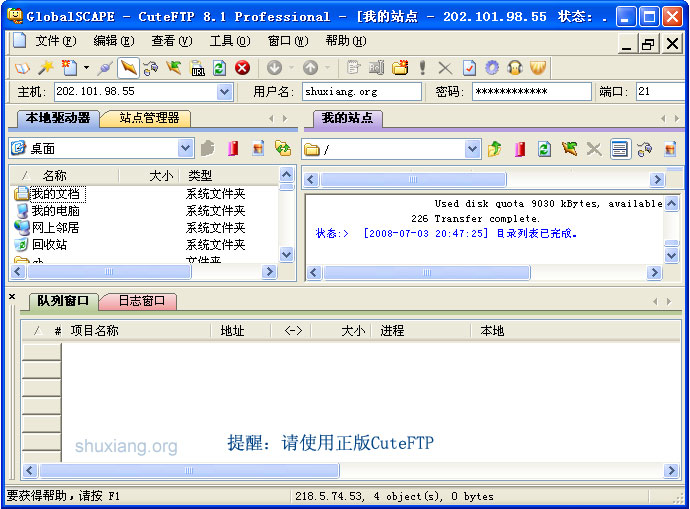Click the grey Download arrow icon
Screen dimensions: 690x509
point(275,68)
